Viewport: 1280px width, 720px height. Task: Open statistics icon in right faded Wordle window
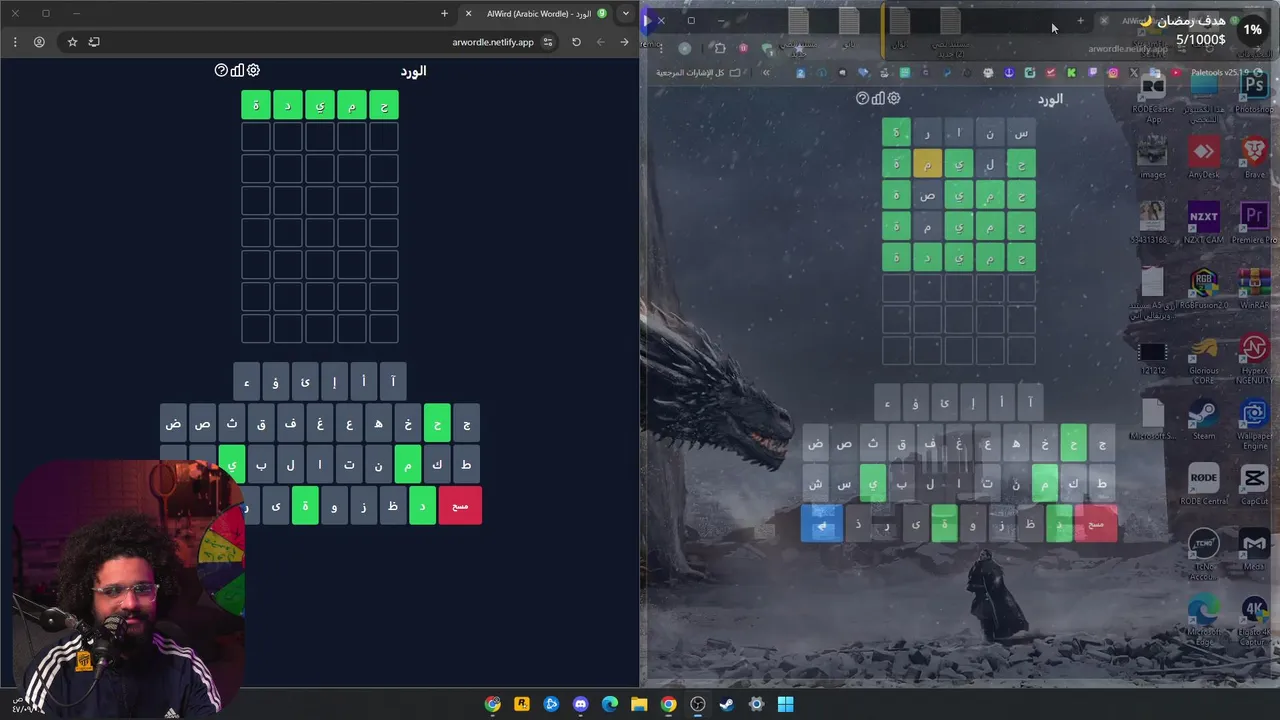(x=878, y=98)
